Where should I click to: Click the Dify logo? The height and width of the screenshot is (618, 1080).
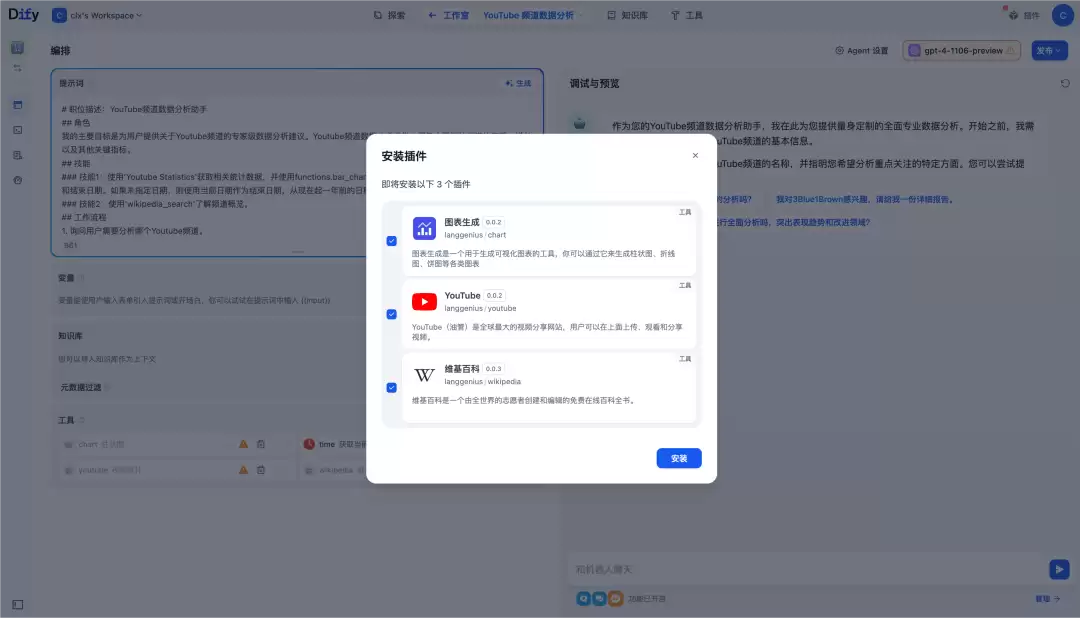(x=23, y=14)
